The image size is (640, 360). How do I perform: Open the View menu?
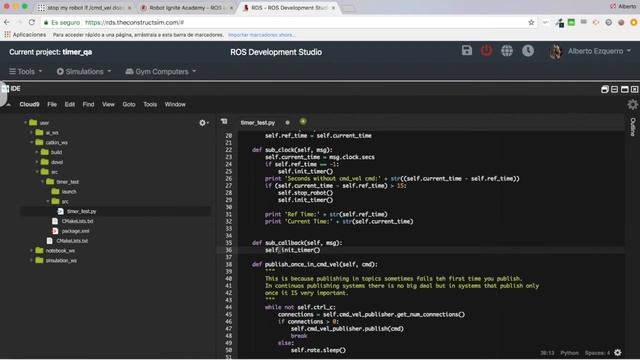[108, 104]
